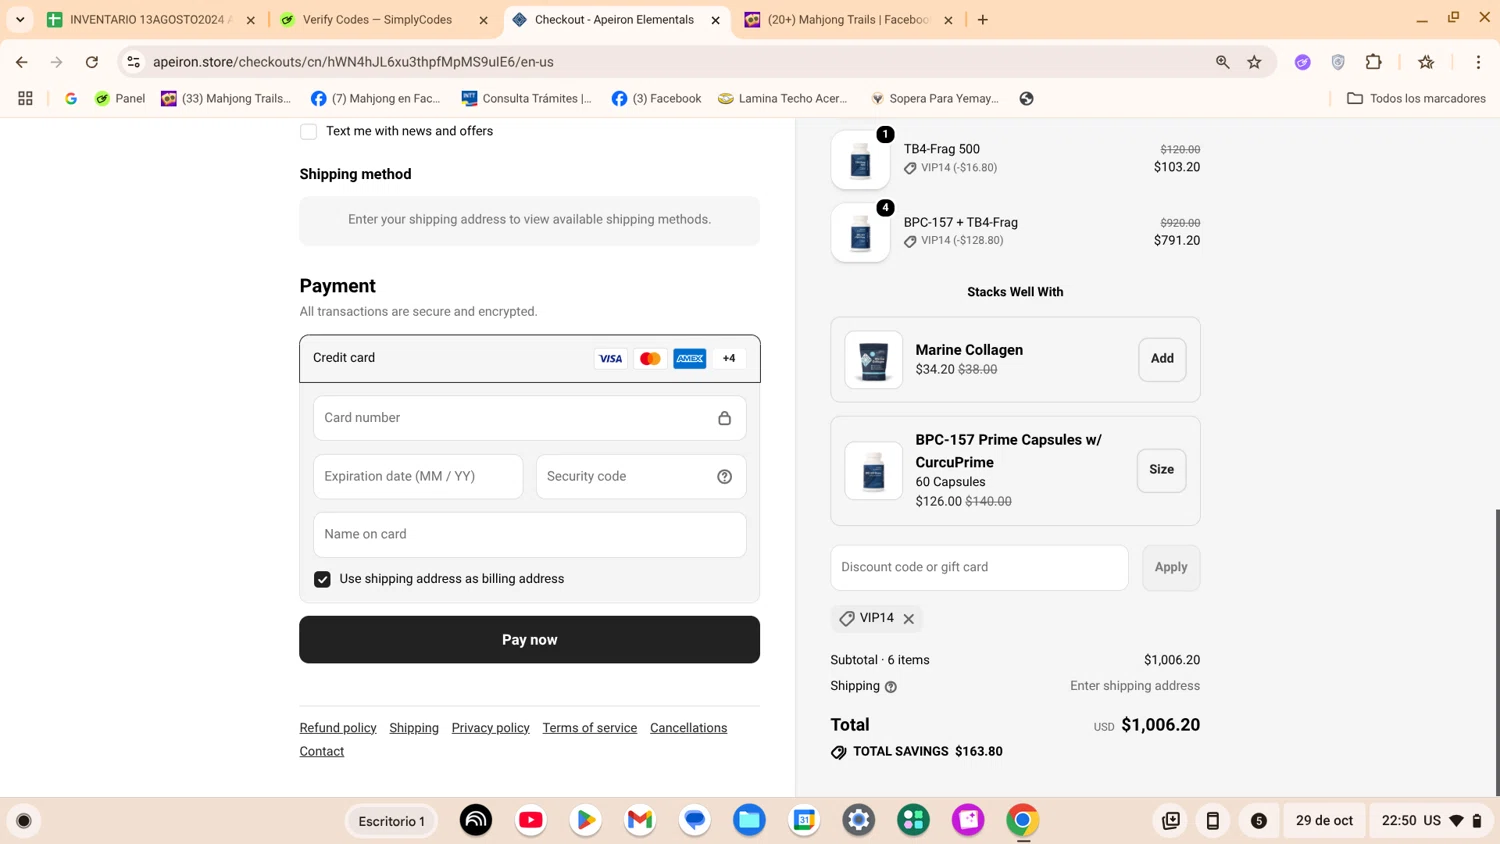1500x844 pixels.
Task: Launch Gmail from the shelf
Action: [x=640, y=820]
